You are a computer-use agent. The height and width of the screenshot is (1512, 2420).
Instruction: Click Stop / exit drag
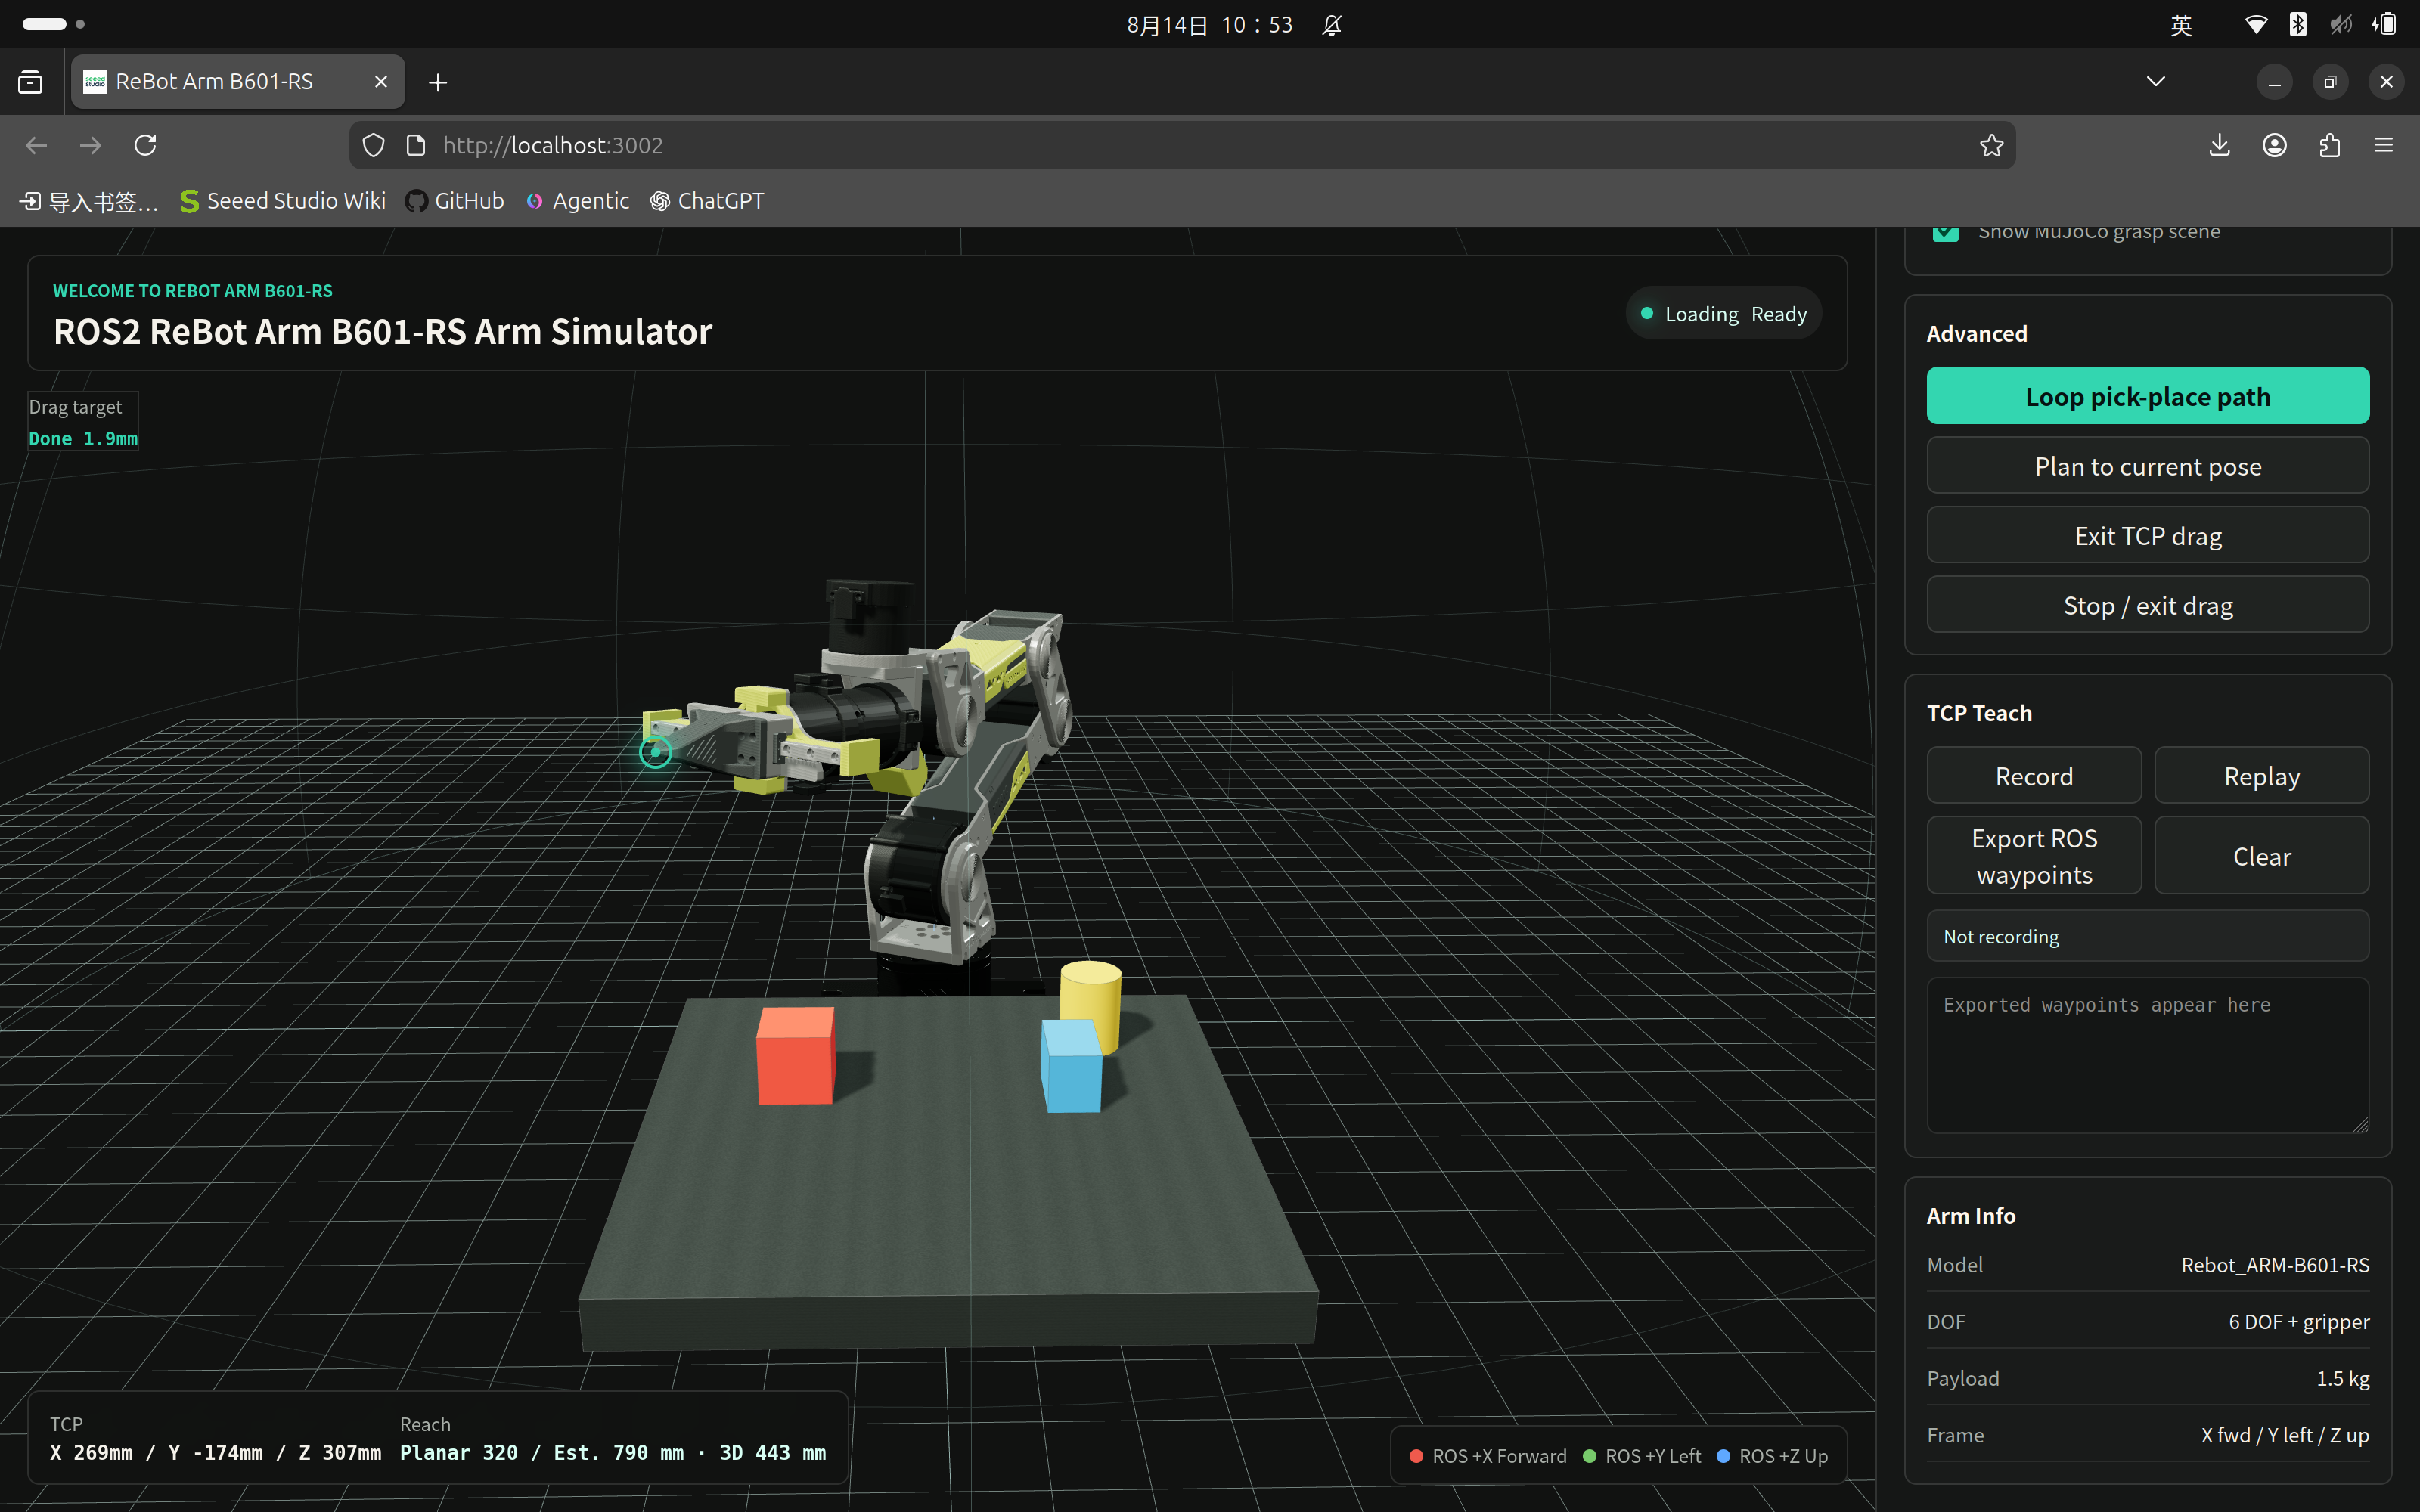click(2147, 605)
